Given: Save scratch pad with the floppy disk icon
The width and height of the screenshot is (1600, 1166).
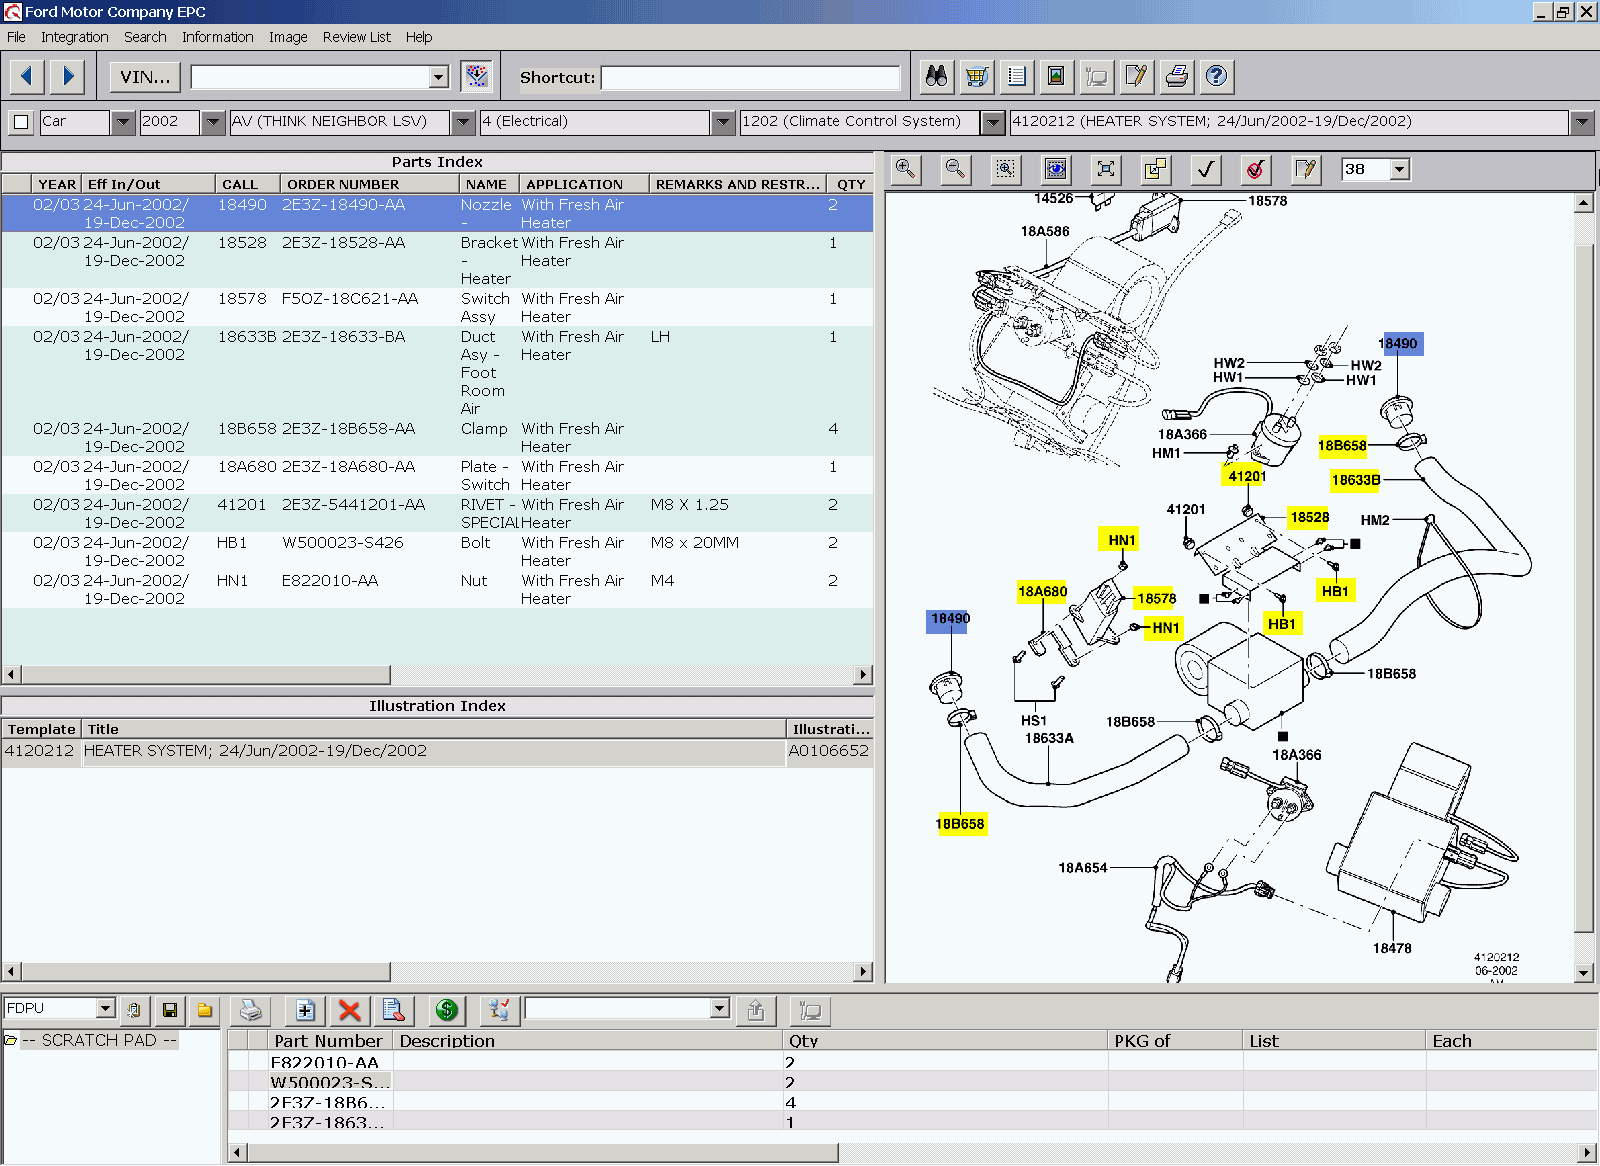Looking at the screenshot, I should pos(170,1011).
